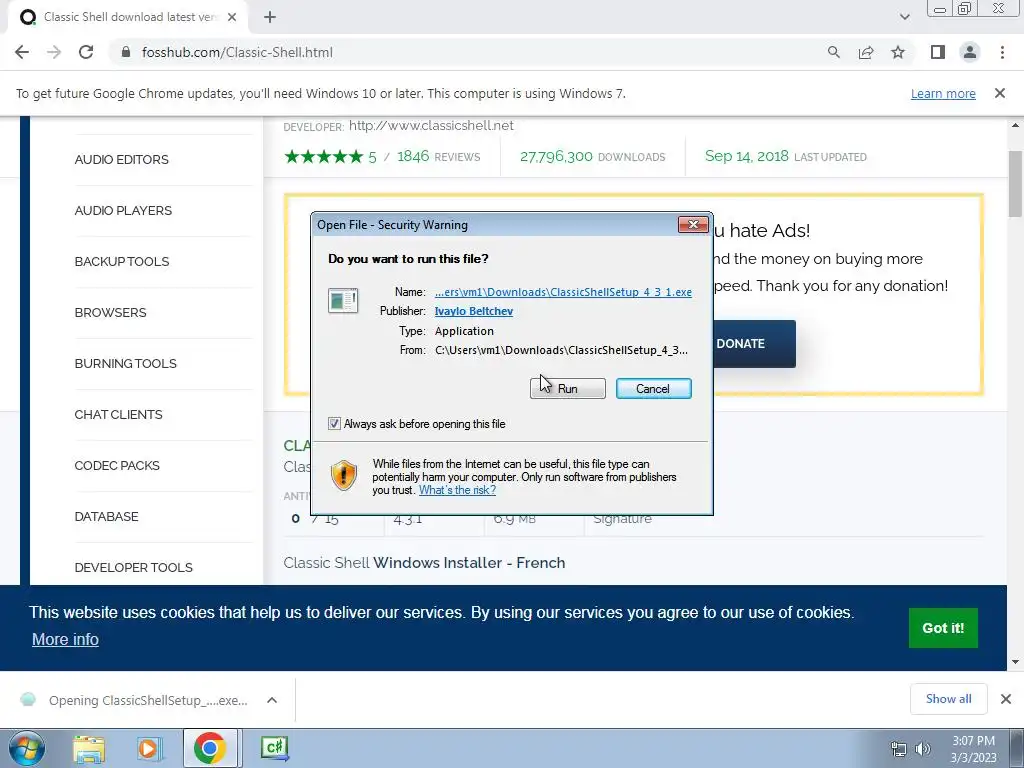
Task: Go back to the previous page
Action: coord(22,52)
